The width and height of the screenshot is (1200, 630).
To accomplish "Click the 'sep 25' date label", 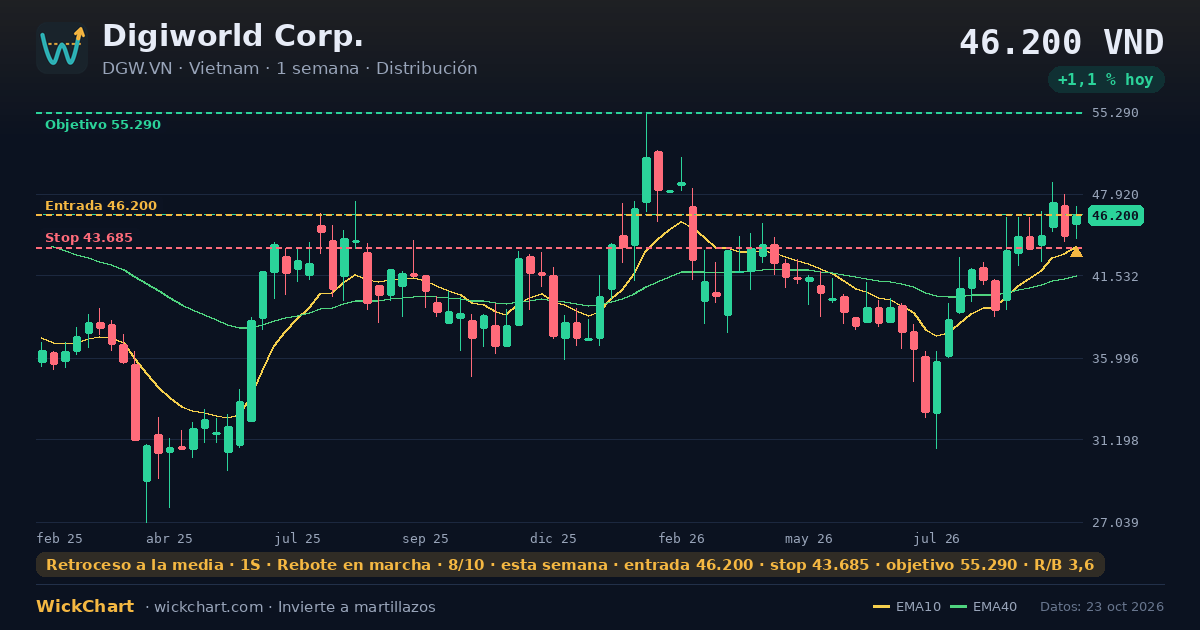I will point(426,539).
